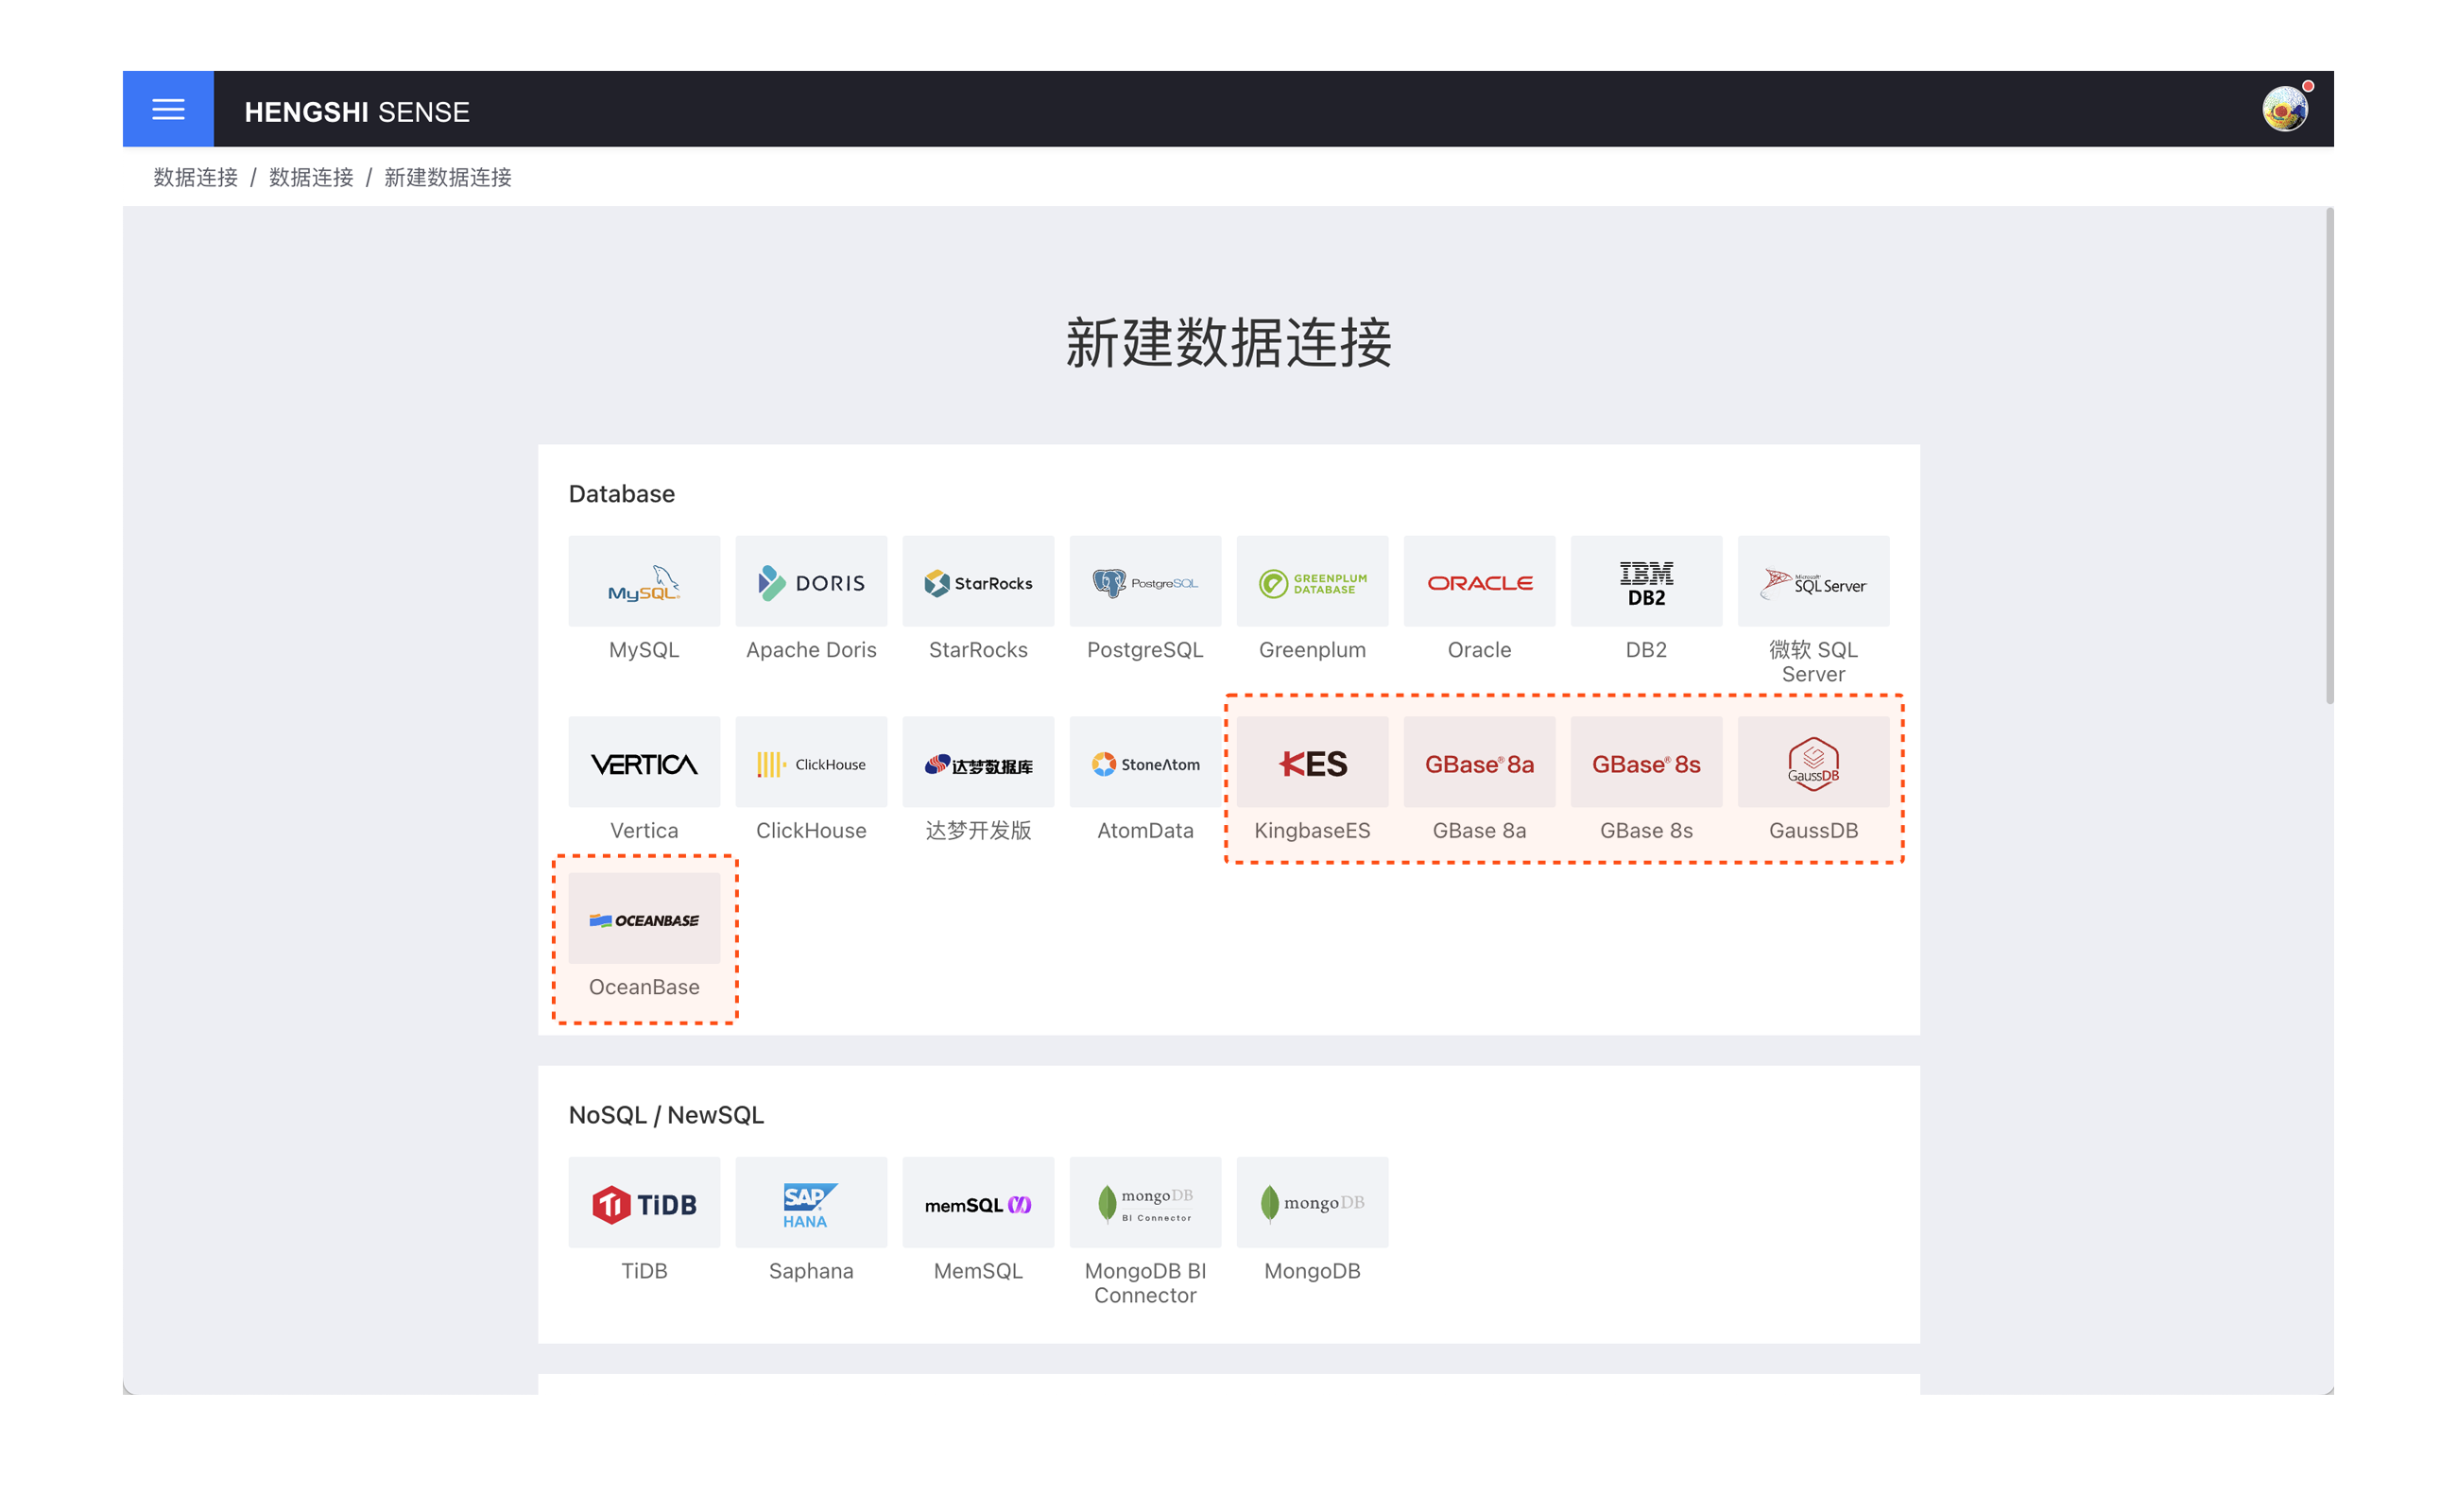
Task: Click the HENGSHI SENSE brand title
Action: tap(357, 111)
